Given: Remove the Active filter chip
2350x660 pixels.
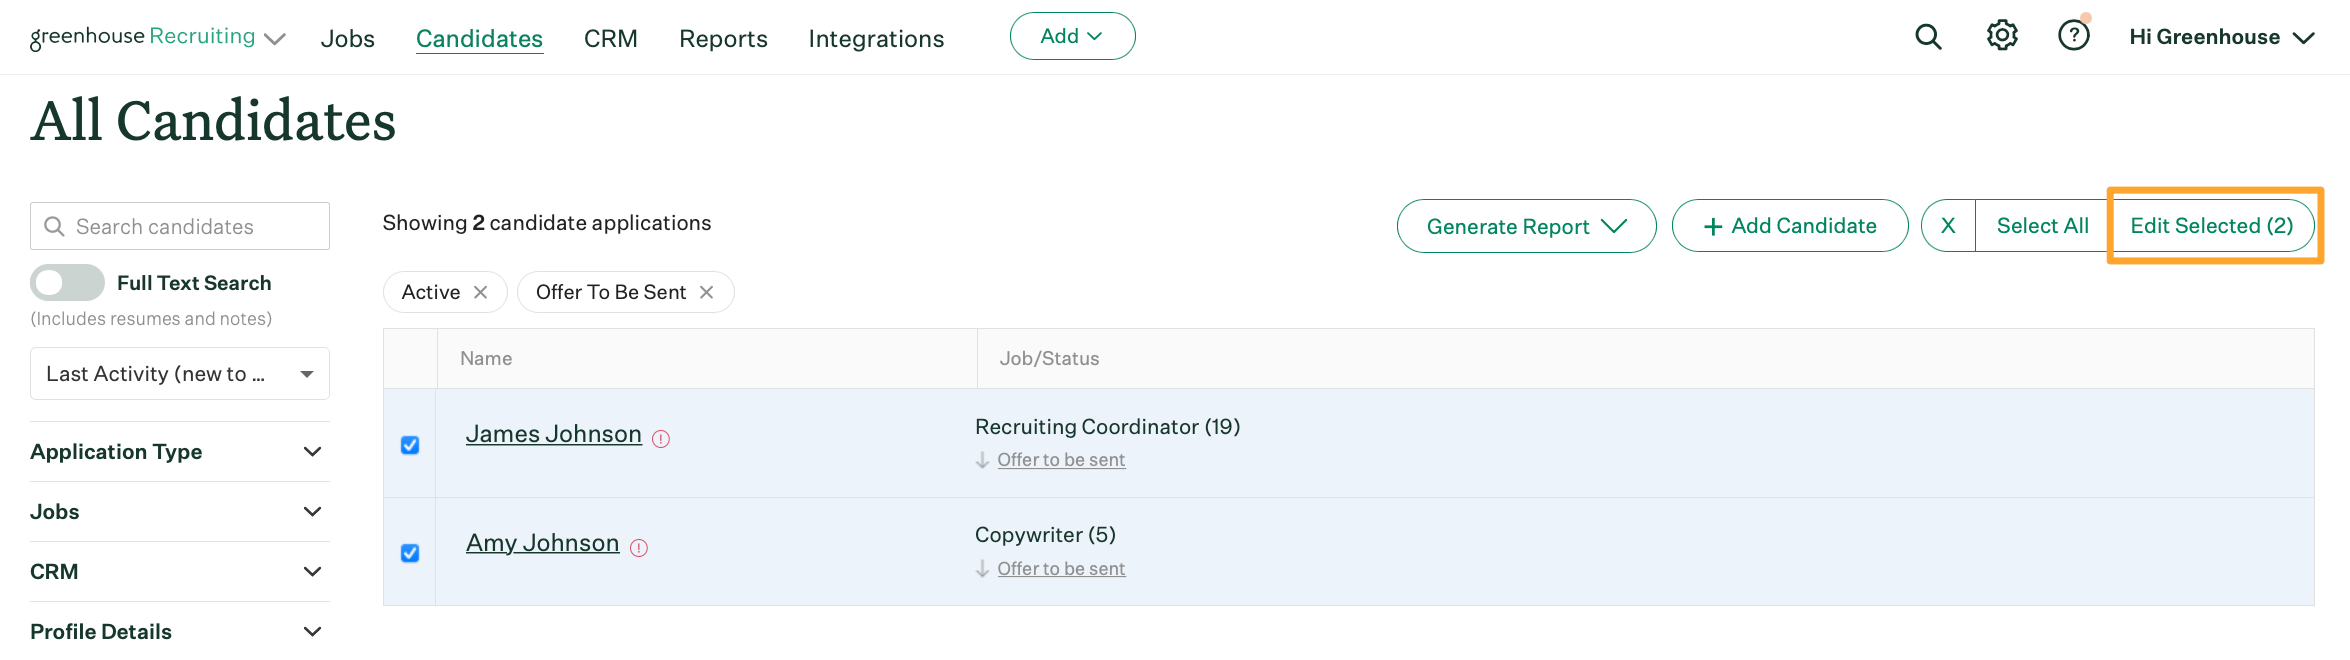Looking at the screenshot, I should pyautogui.click(x=481, y=292).
